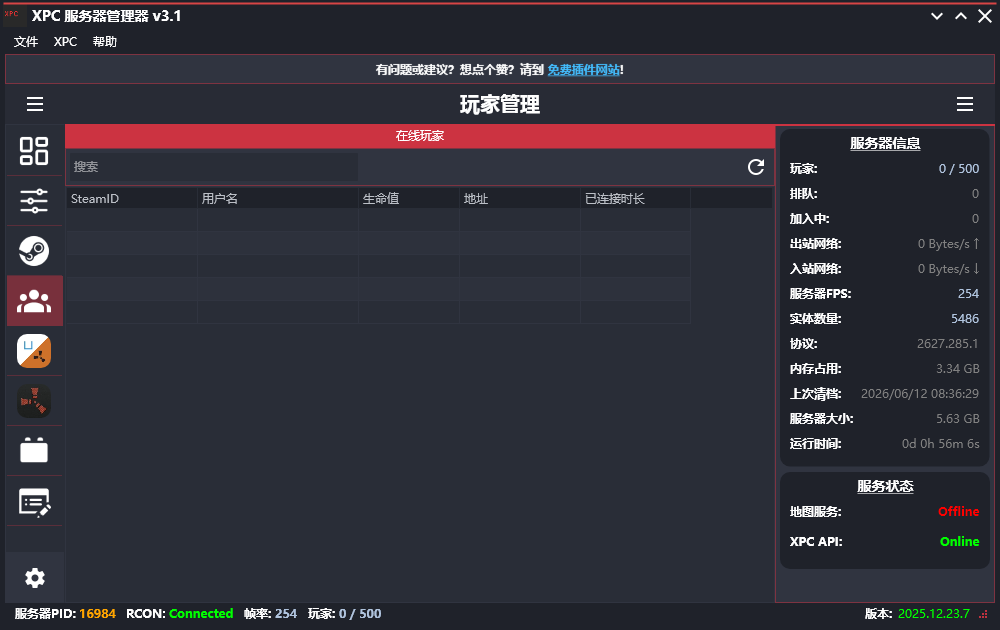Click the RCON Connected status
This screenshot has height=630, width=1000.
201,613
